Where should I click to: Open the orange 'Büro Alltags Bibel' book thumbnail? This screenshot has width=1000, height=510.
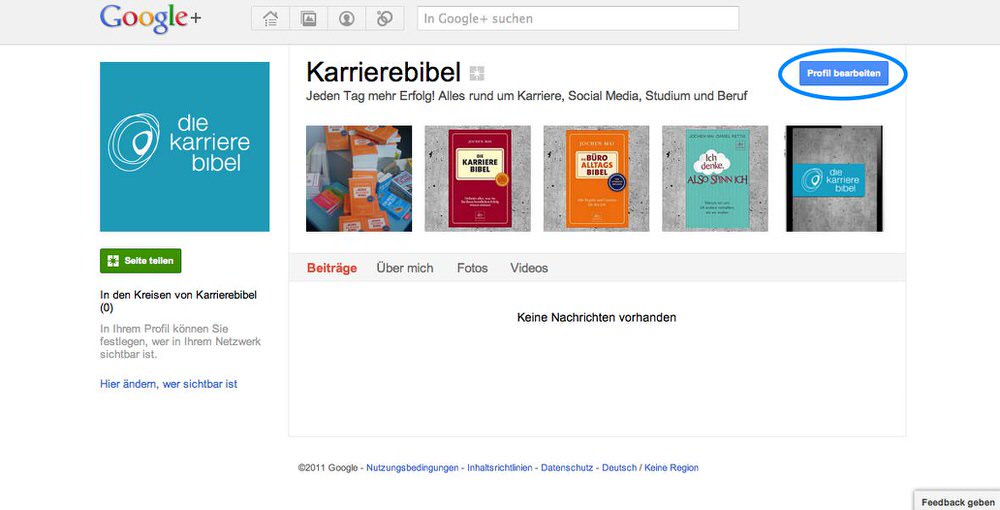596,178
